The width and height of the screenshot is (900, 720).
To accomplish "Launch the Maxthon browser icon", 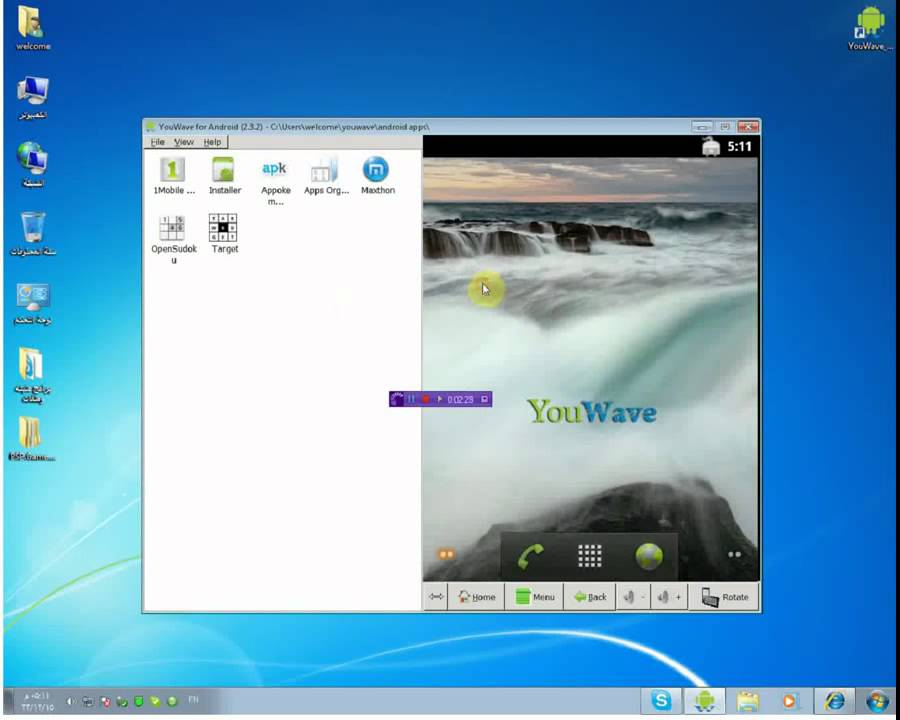I will click(x=377, y=176).
